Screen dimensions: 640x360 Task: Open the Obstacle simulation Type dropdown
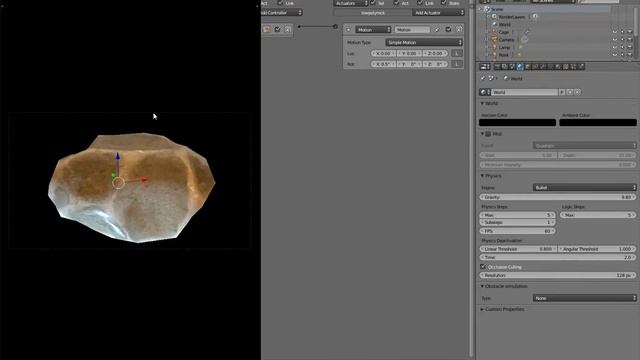tap(584, 298)
